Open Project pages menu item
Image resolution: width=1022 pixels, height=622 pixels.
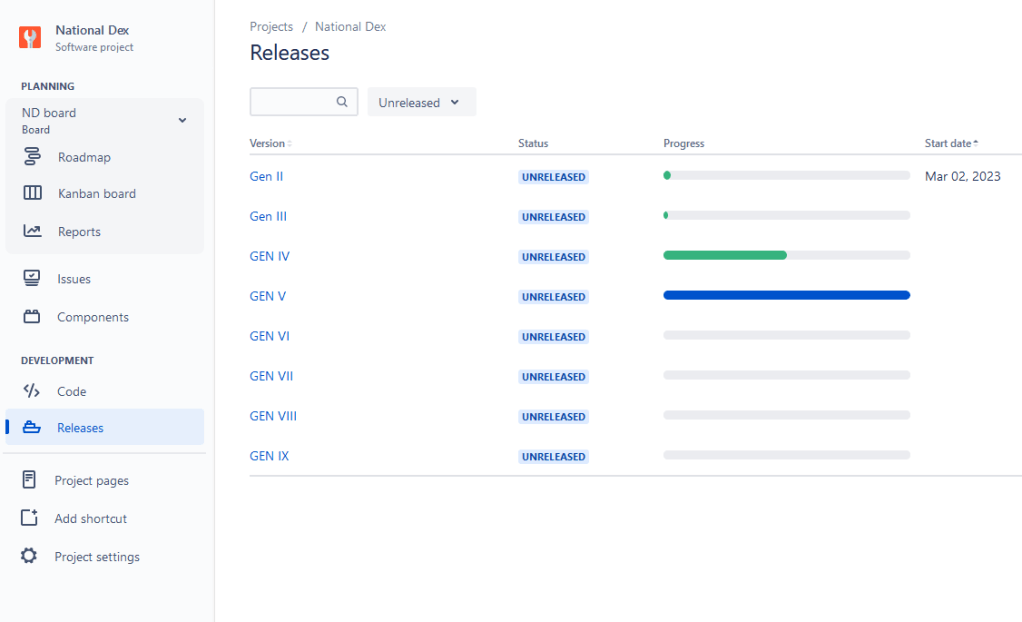point(91,481)
